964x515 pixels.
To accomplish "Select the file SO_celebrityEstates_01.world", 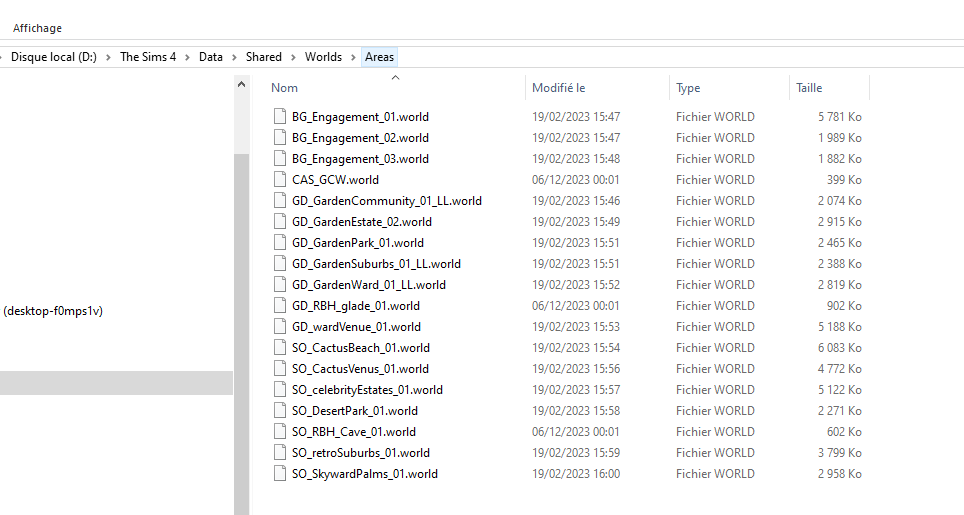I will click(x=367, y=390).
